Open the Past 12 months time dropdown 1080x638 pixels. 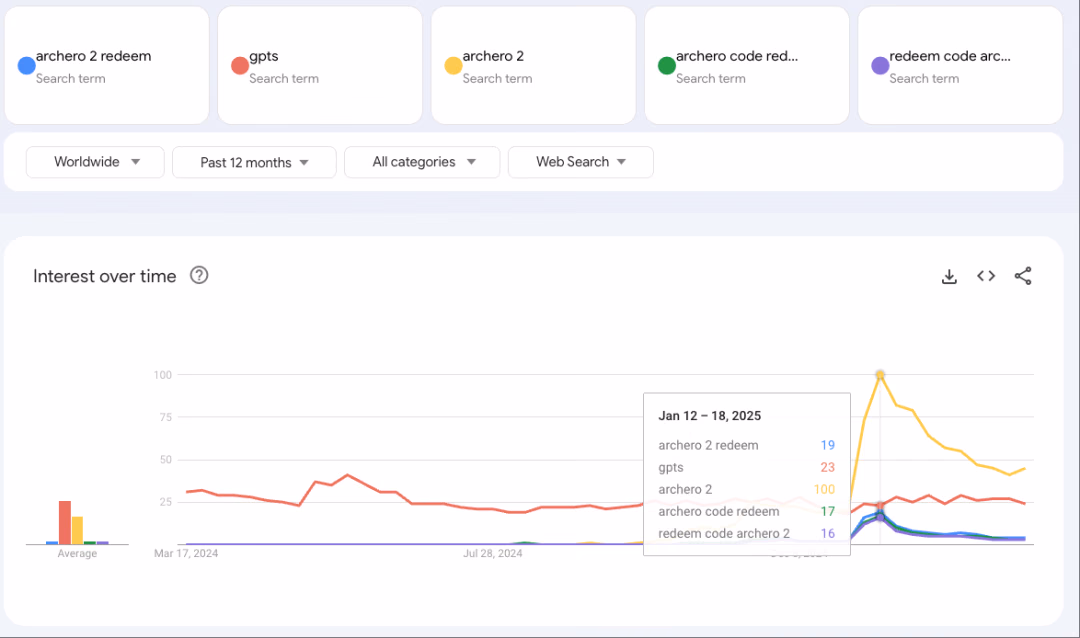pos(254,162)
